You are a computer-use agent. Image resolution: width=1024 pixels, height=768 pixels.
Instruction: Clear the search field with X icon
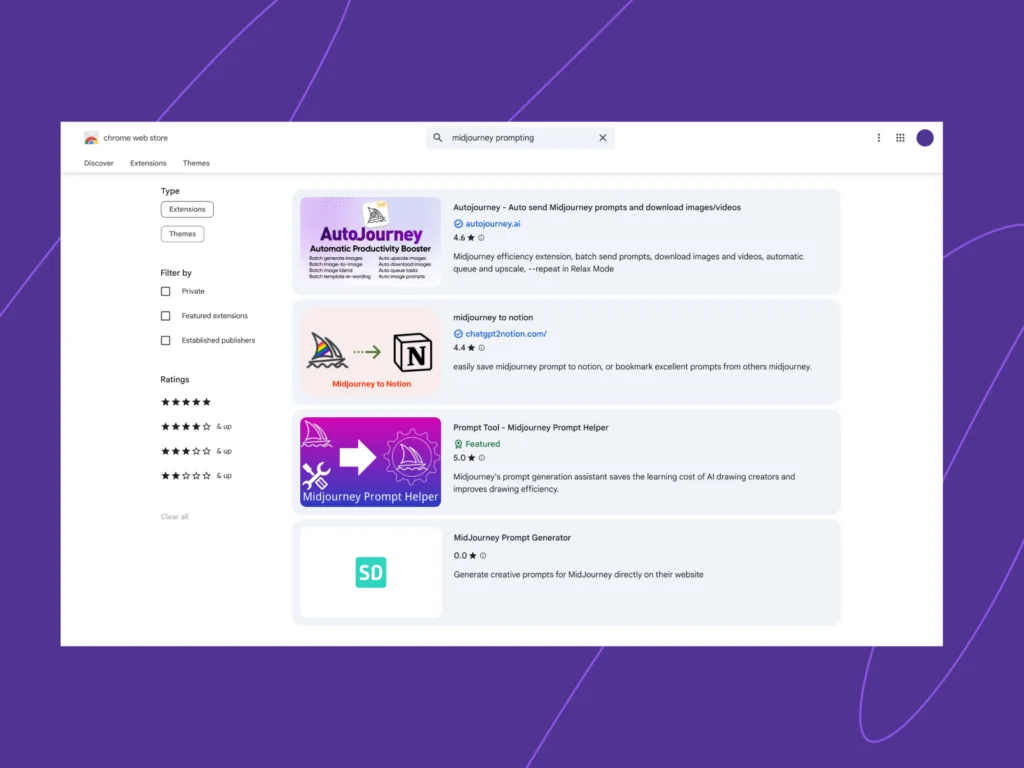point(603,138)
